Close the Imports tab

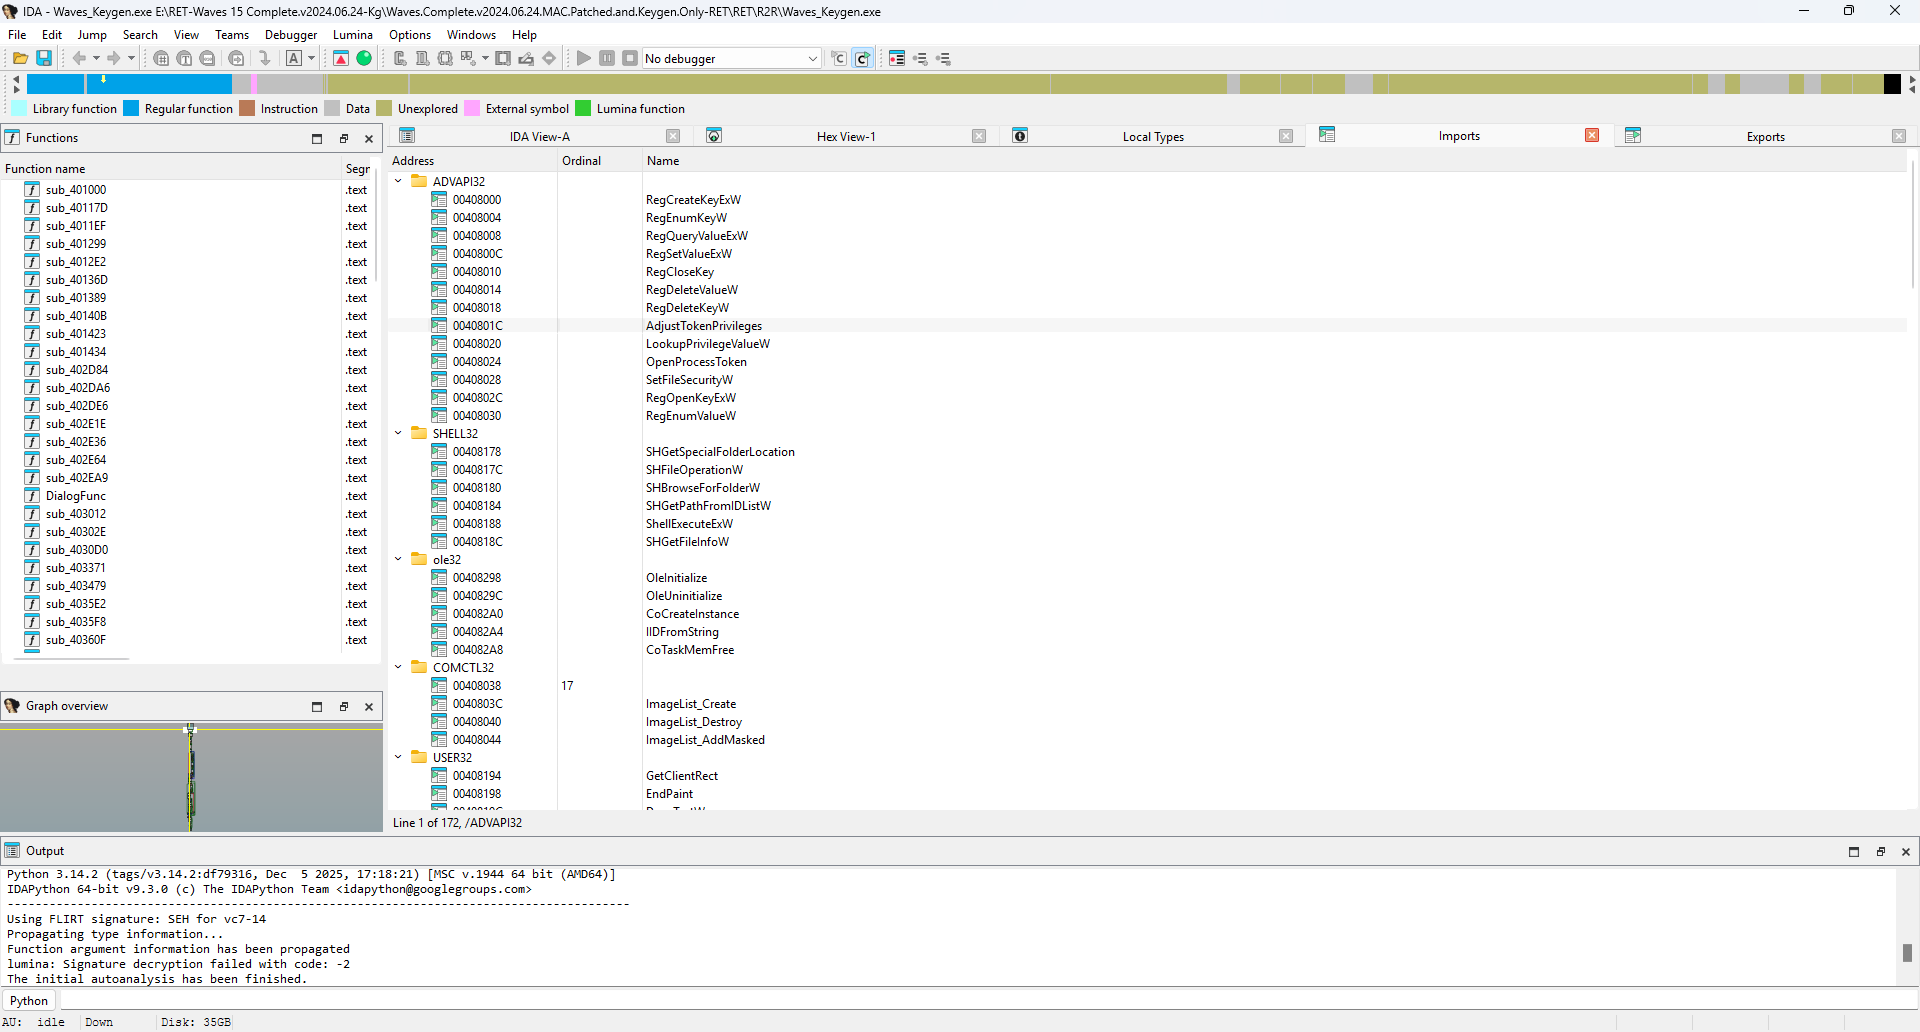pyautogui.click(x=1592, y=136)
